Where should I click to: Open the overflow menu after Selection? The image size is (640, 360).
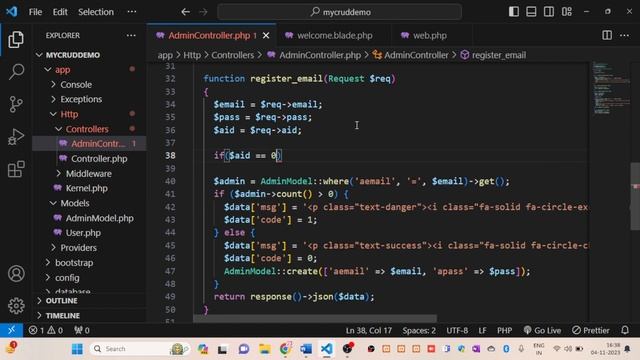tap(132, 12)
